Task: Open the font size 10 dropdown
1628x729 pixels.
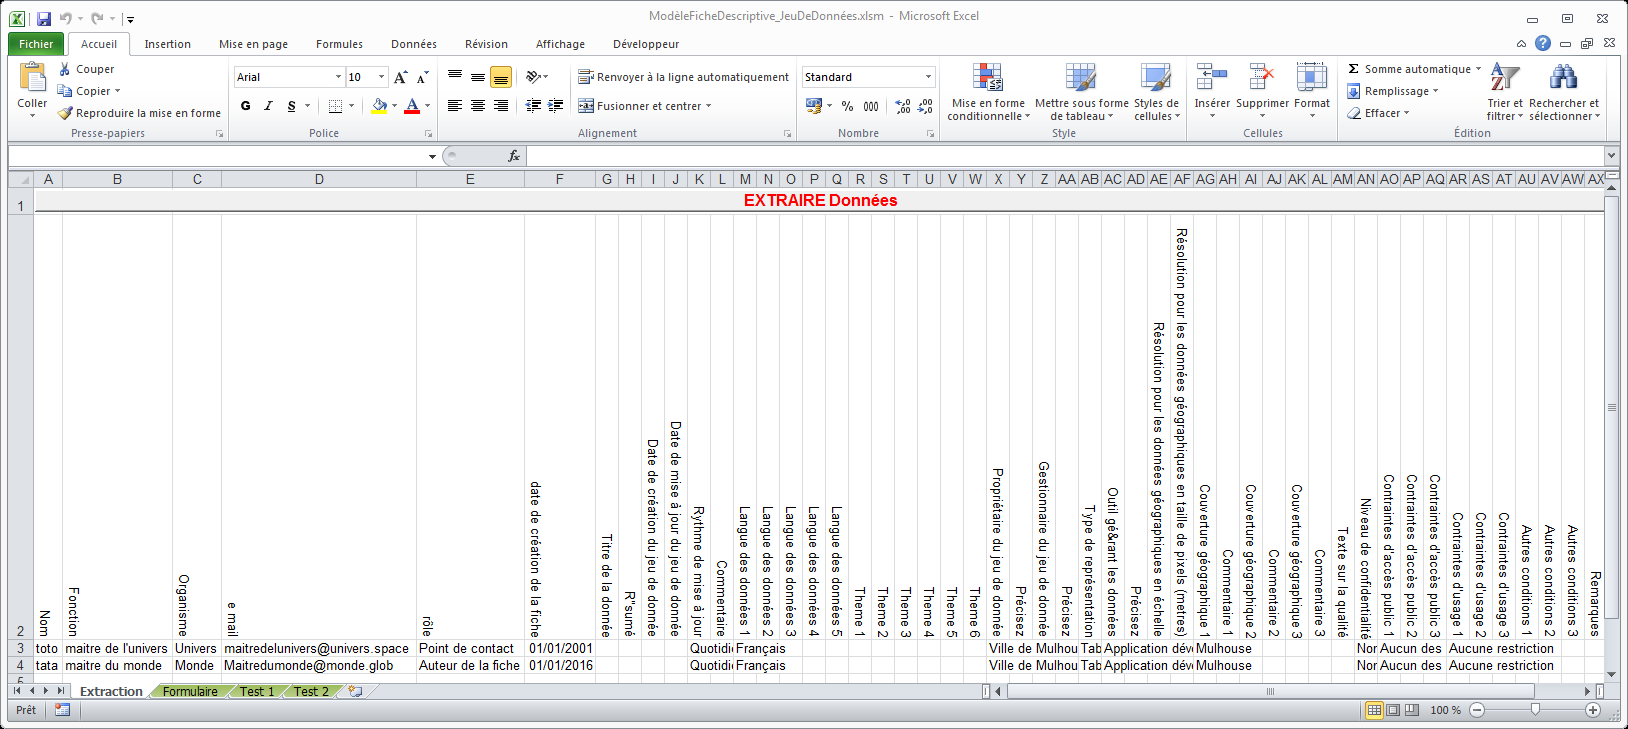Action: tap(381, 77)
